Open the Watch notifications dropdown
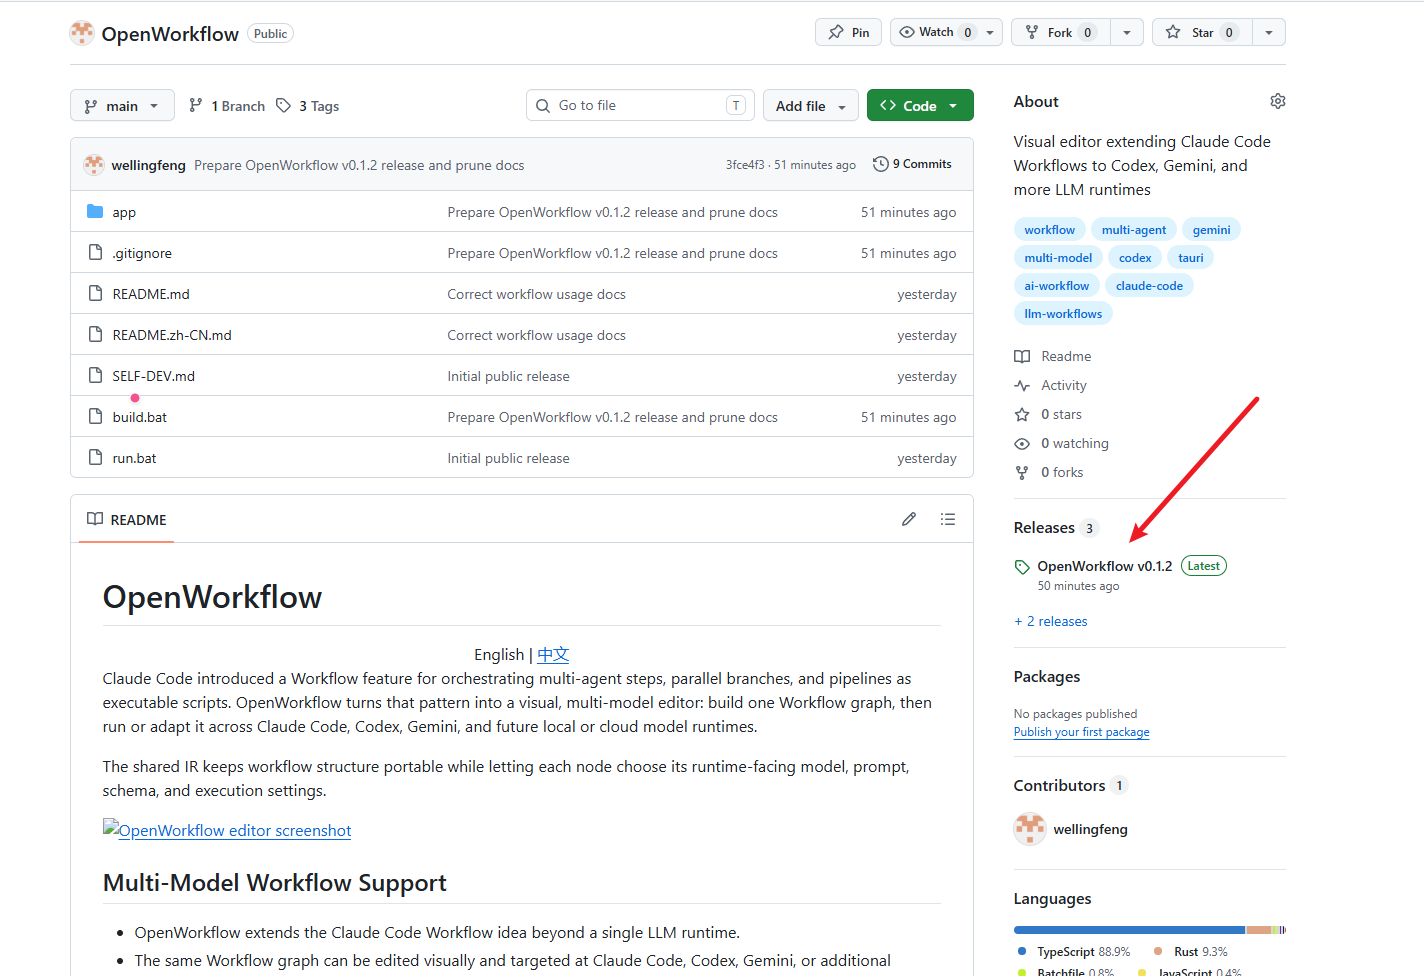Image resolution: width=1424 pixels, height=976 pixels. pyautogui.click(x=946, y=32)
